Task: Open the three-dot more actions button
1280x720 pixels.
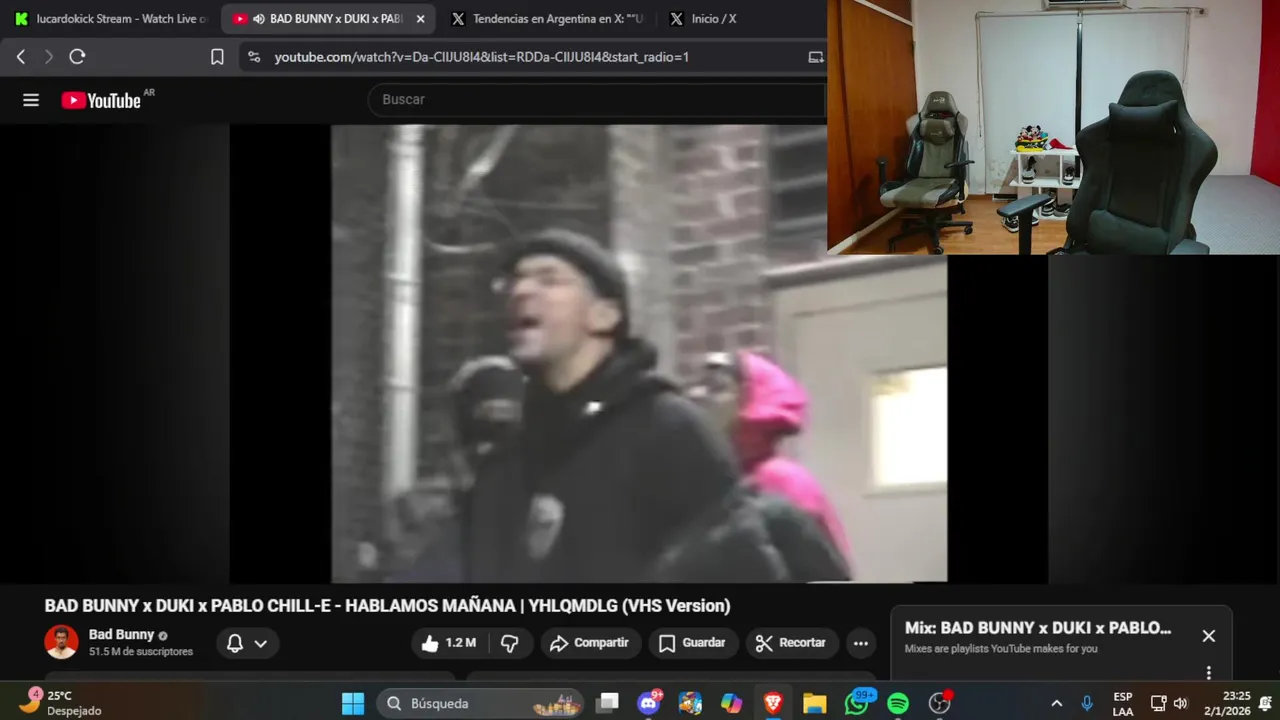Action: (861, 643)
